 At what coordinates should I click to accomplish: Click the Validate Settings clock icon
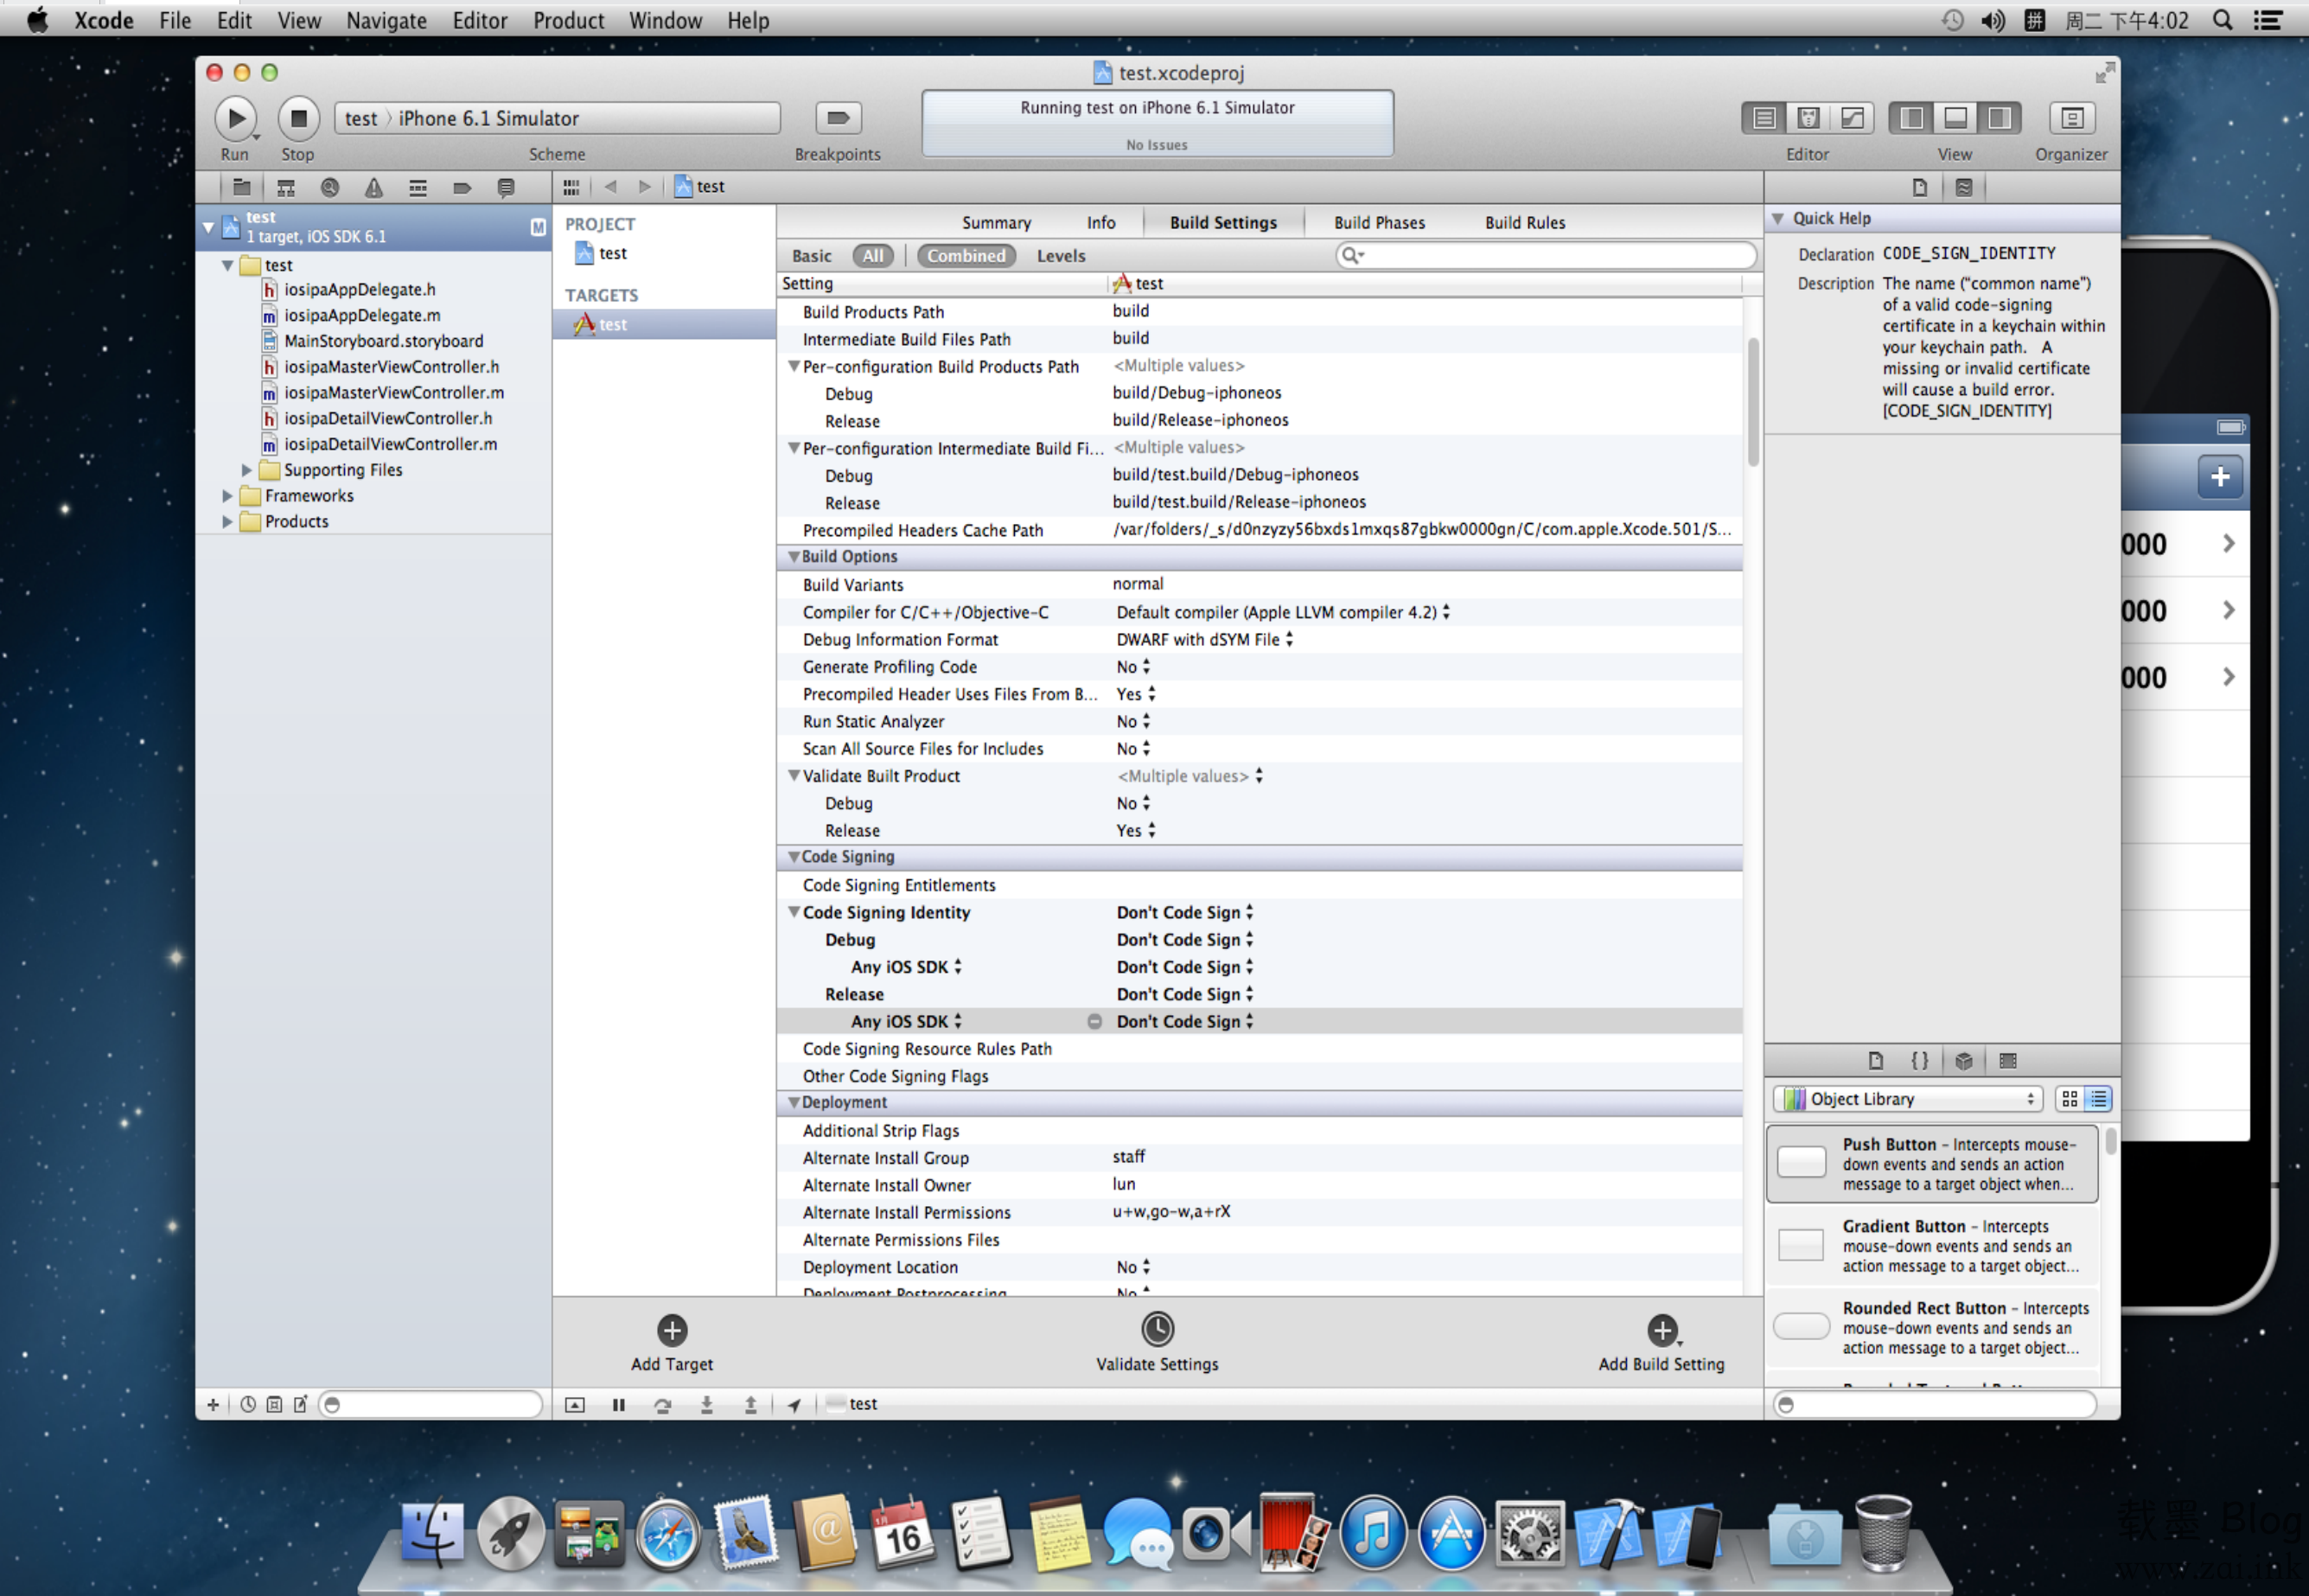tap(1157, 1329)
